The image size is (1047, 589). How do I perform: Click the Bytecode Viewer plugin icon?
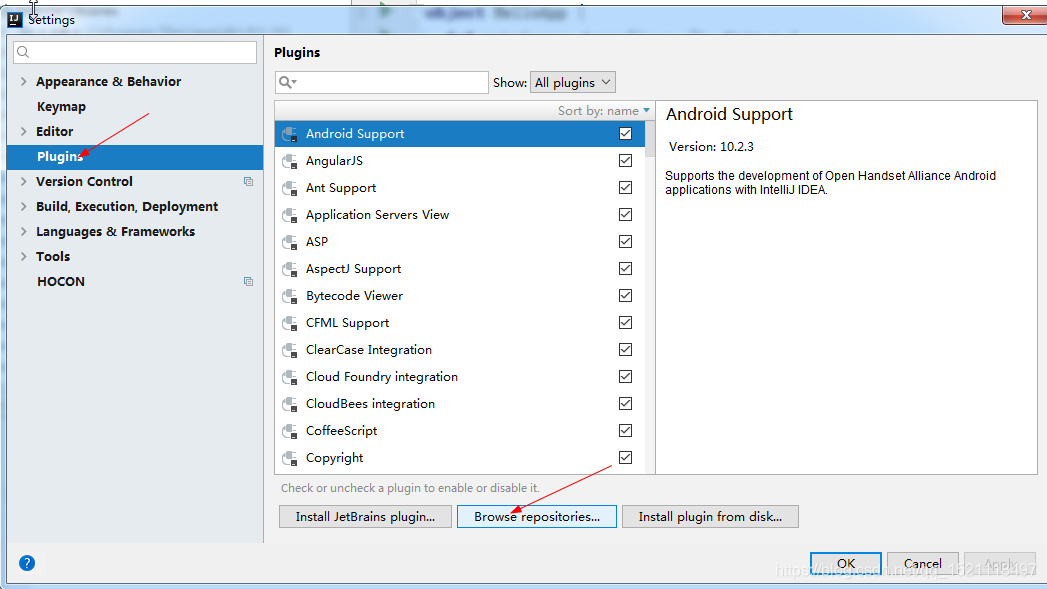290,296
